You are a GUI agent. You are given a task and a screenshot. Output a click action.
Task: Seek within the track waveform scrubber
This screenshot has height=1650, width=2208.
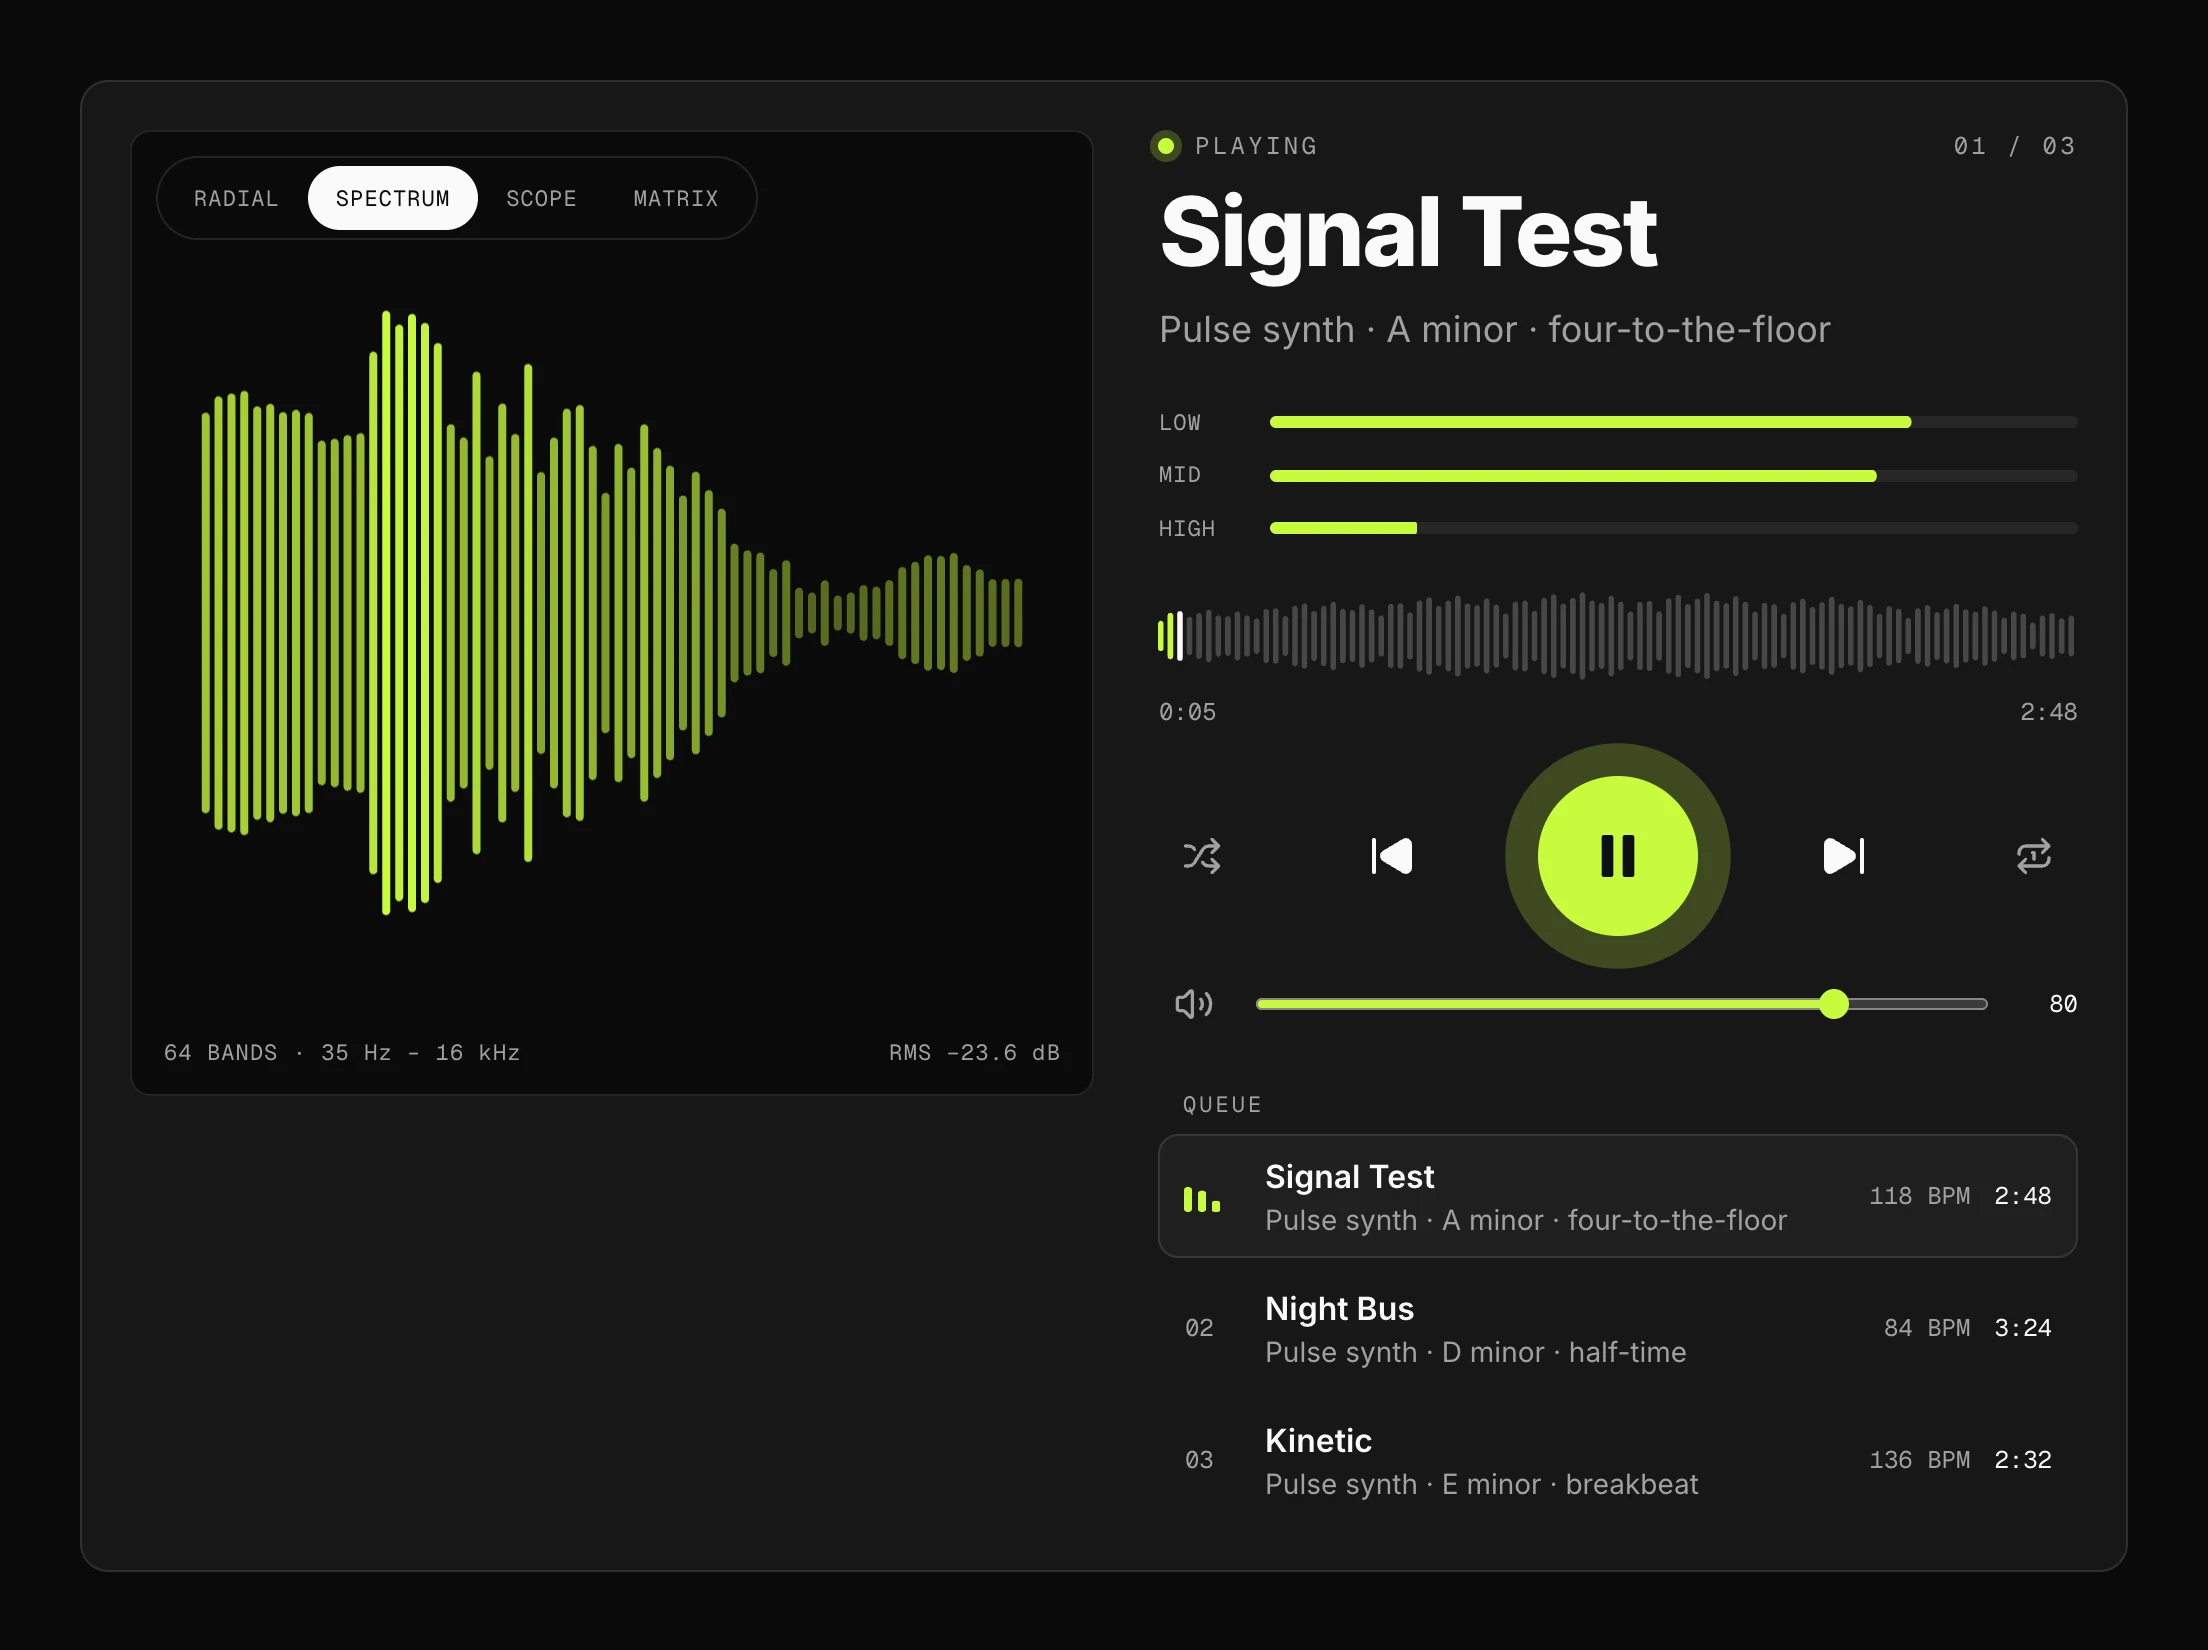[x=1617, y=636]
